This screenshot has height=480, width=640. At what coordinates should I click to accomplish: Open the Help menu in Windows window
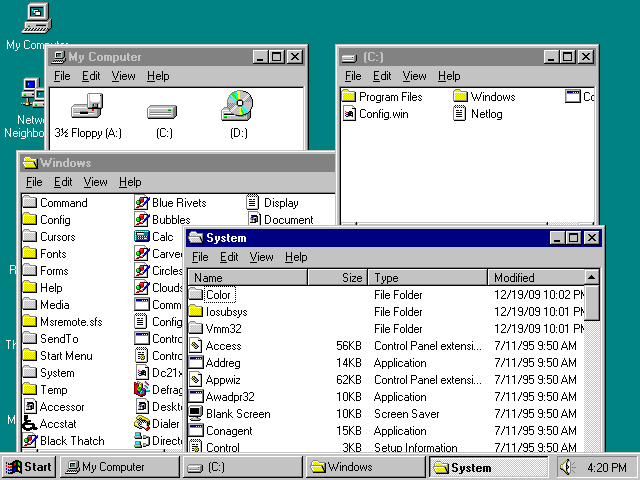coord(130,182)
